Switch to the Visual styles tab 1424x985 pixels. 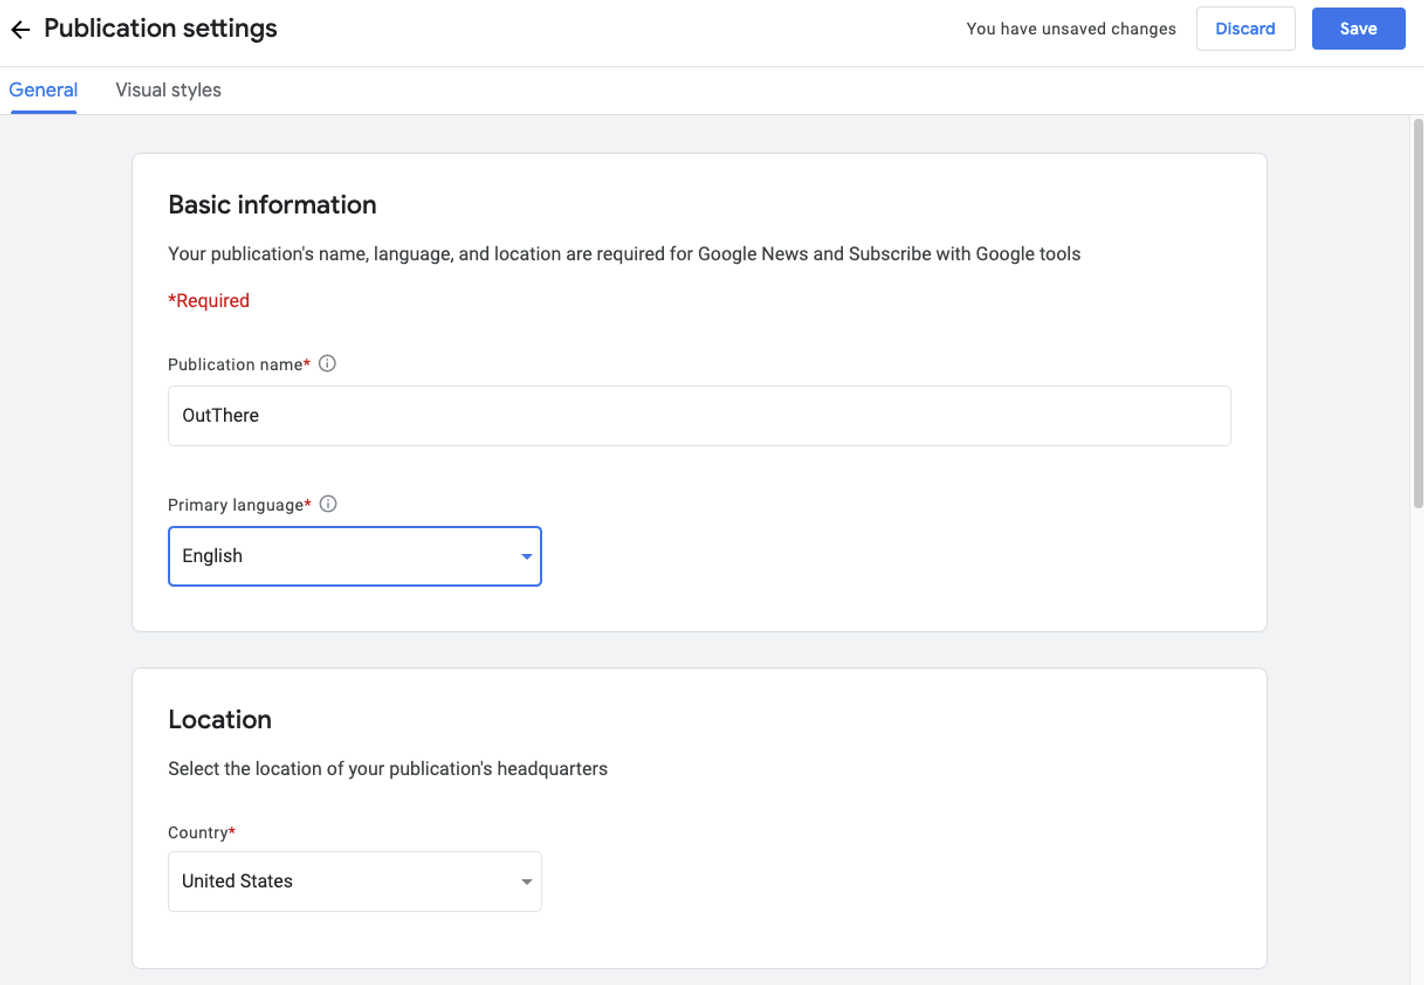(168, 90)
